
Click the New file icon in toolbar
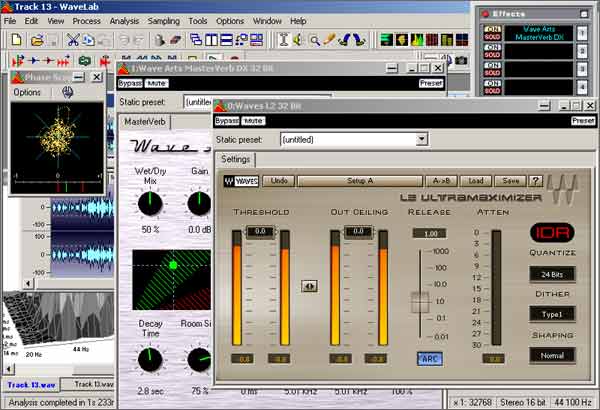point(16,40)
